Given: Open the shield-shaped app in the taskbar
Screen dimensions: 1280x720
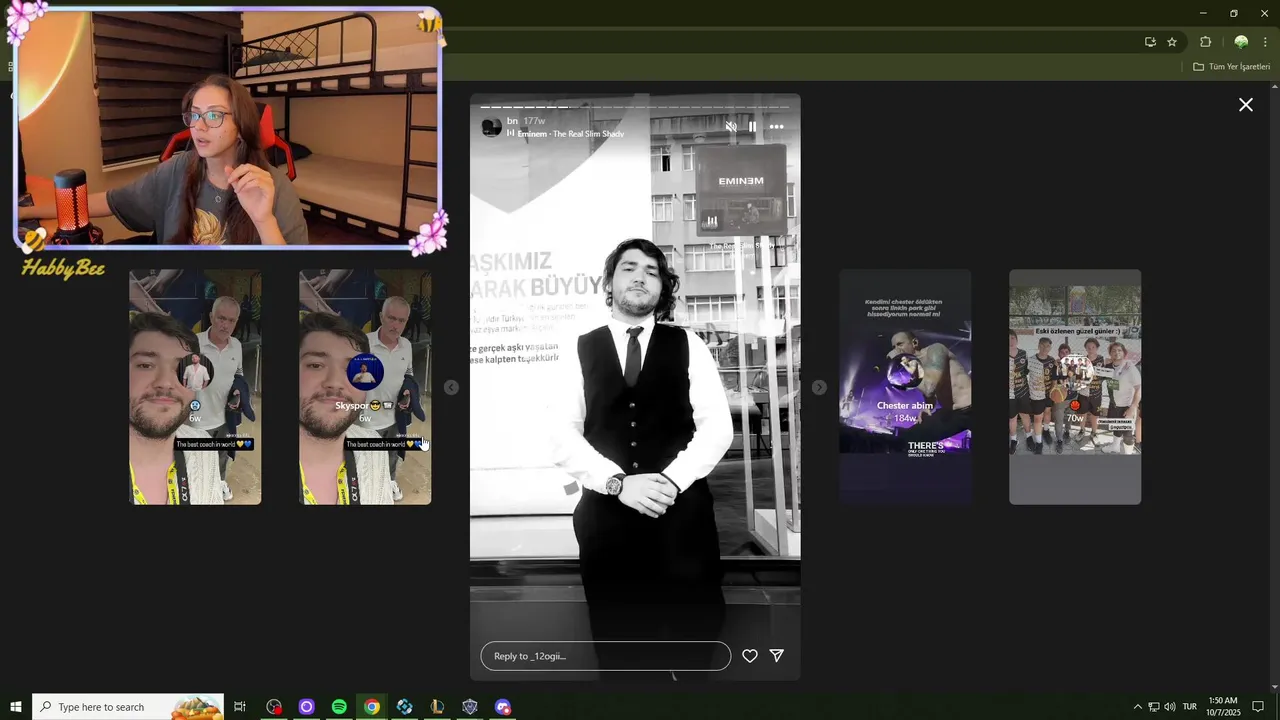Looking at the screenshot, I should 470,707.
